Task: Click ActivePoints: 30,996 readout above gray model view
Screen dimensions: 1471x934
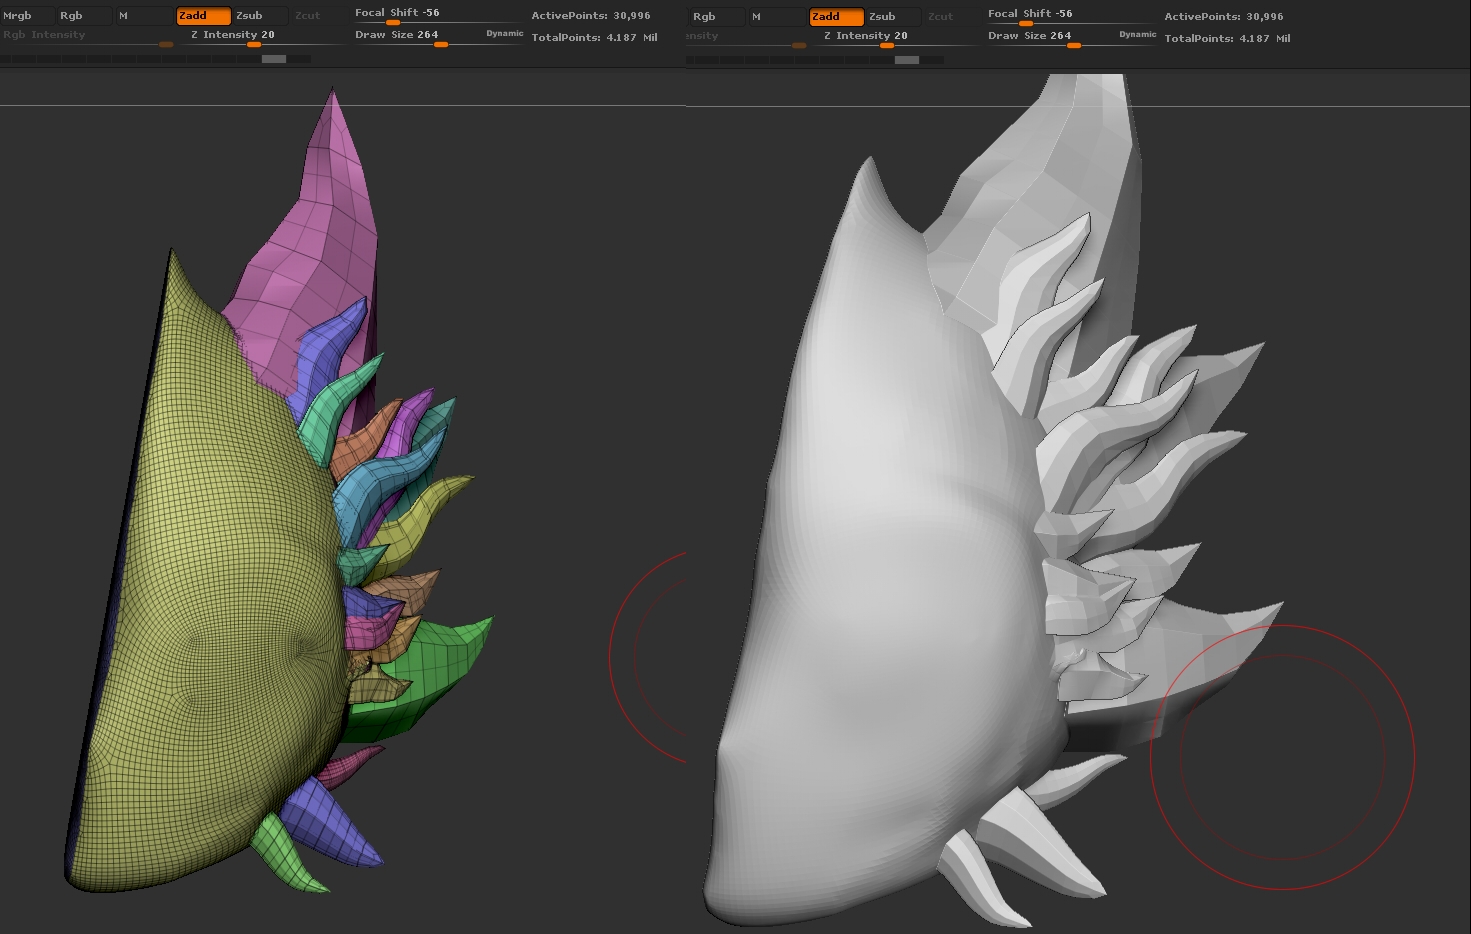Action: click(x=1224, y=17)
